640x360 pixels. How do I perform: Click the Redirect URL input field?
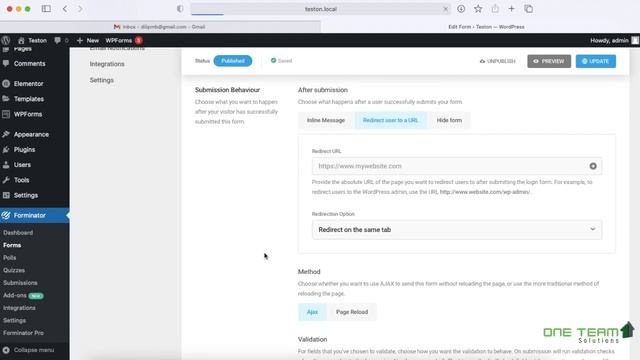[457, 166]
